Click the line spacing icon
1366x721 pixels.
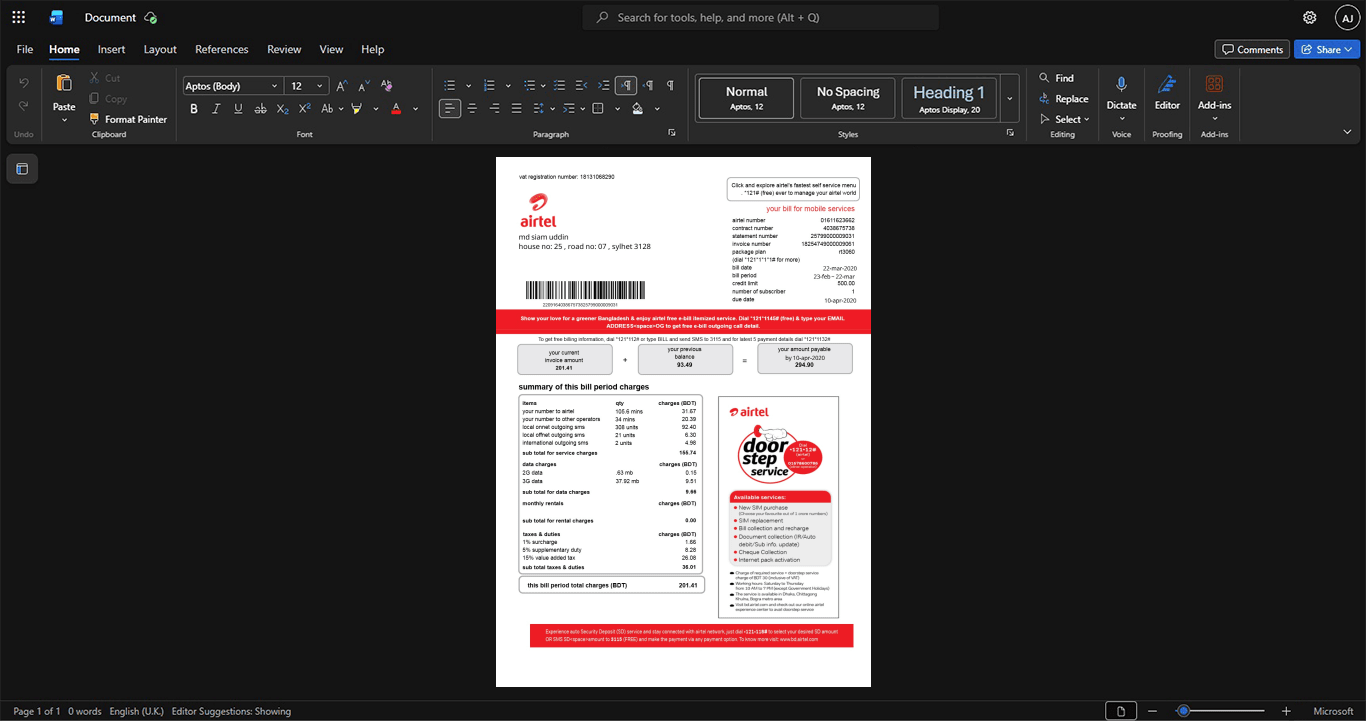[x=539, y=109]
